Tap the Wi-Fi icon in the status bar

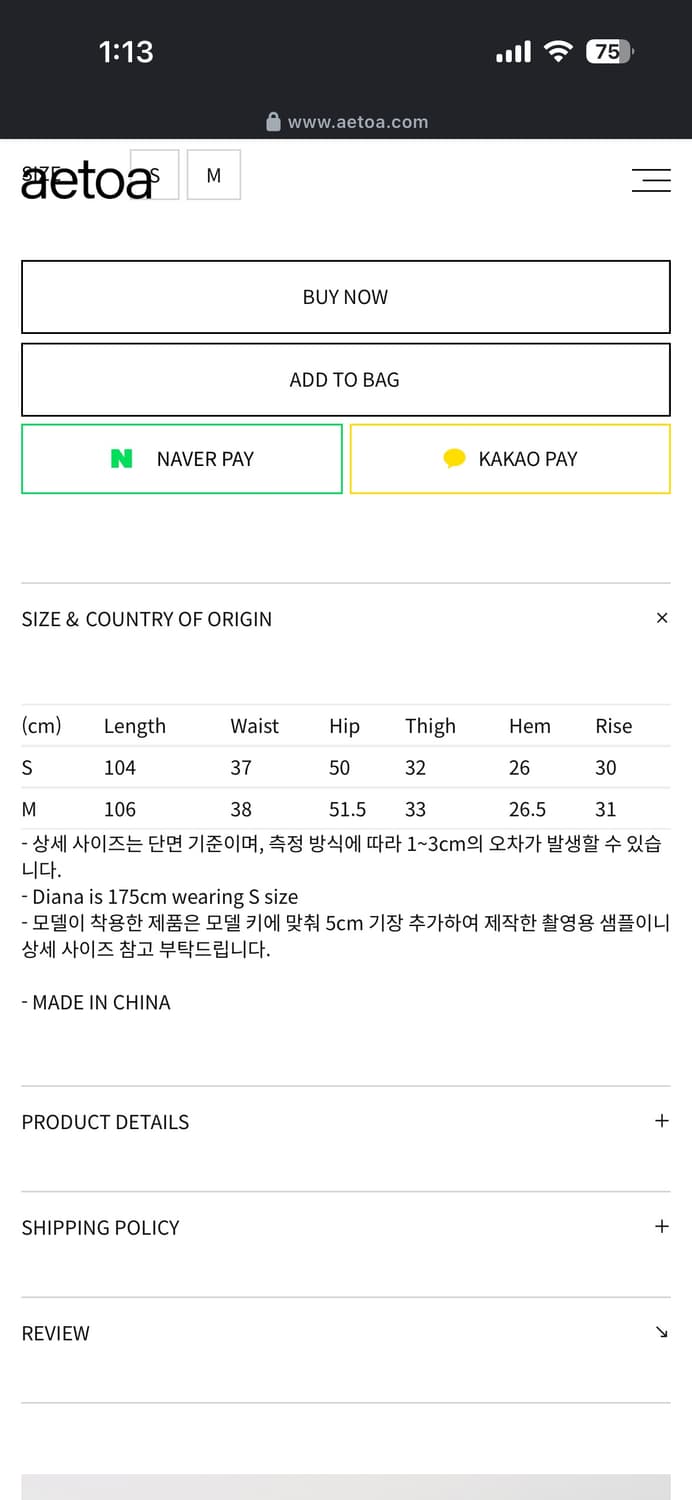tap(558, 50)
